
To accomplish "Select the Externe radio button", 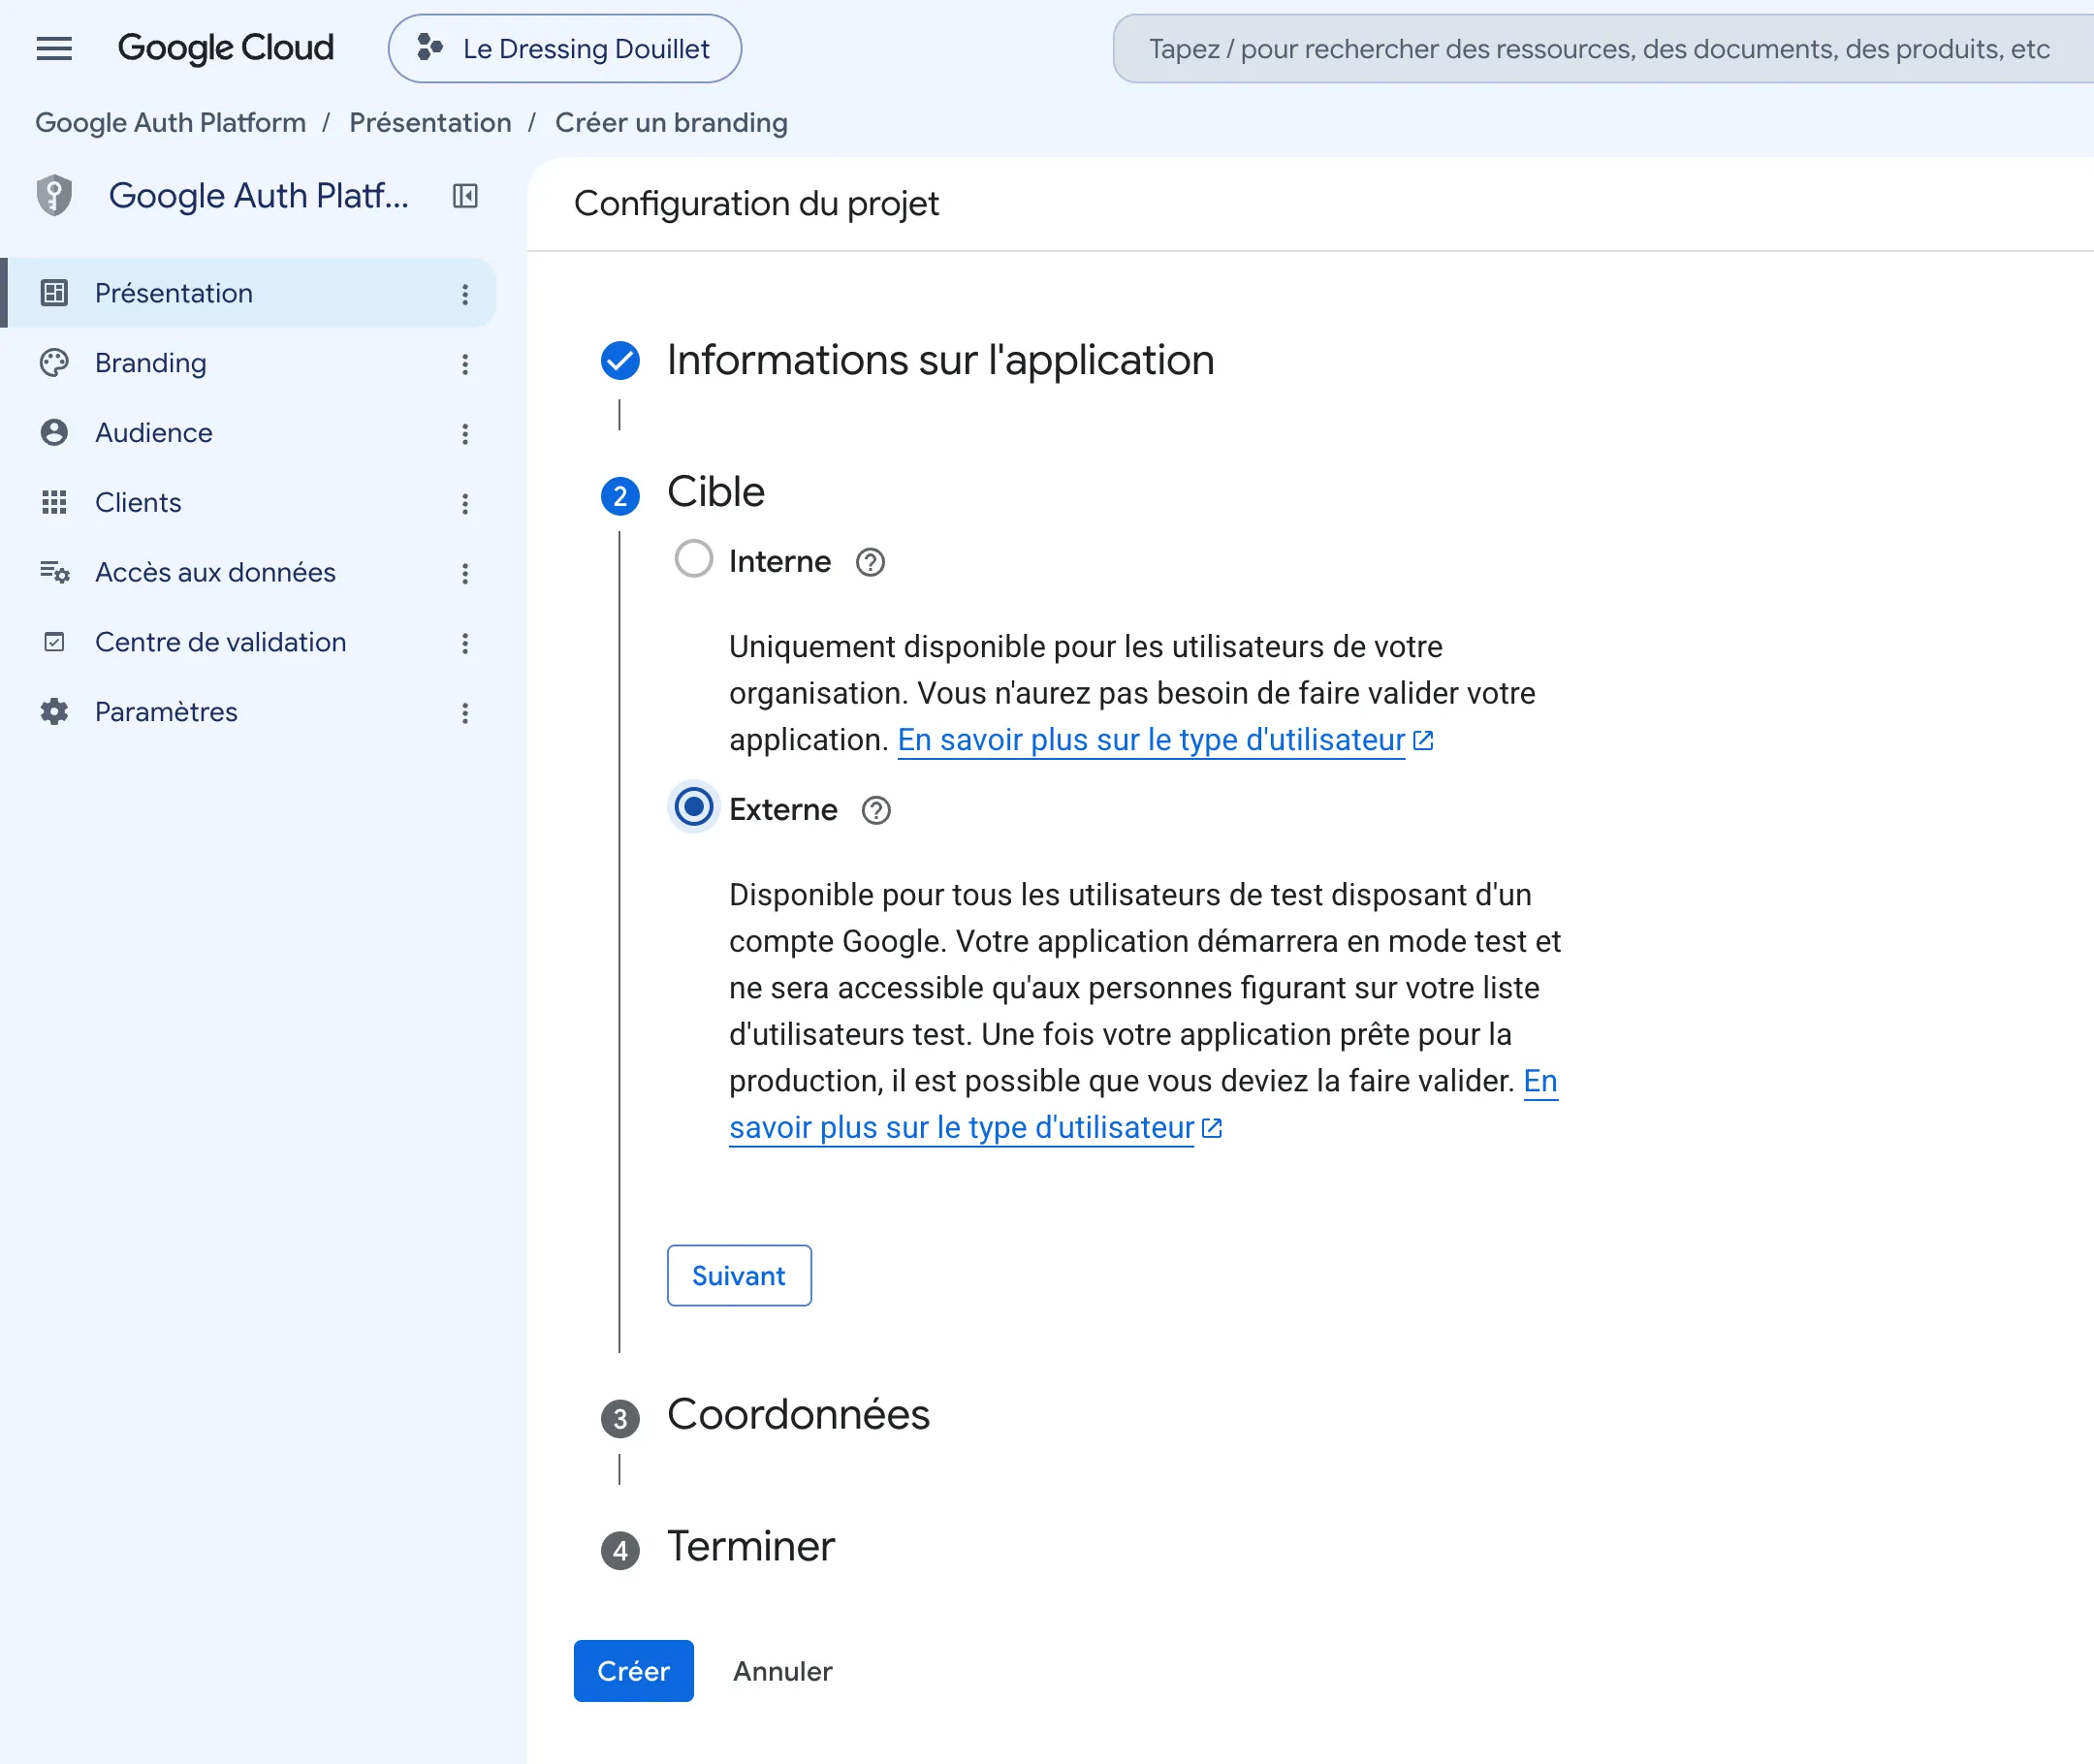I will click(694, 807).
